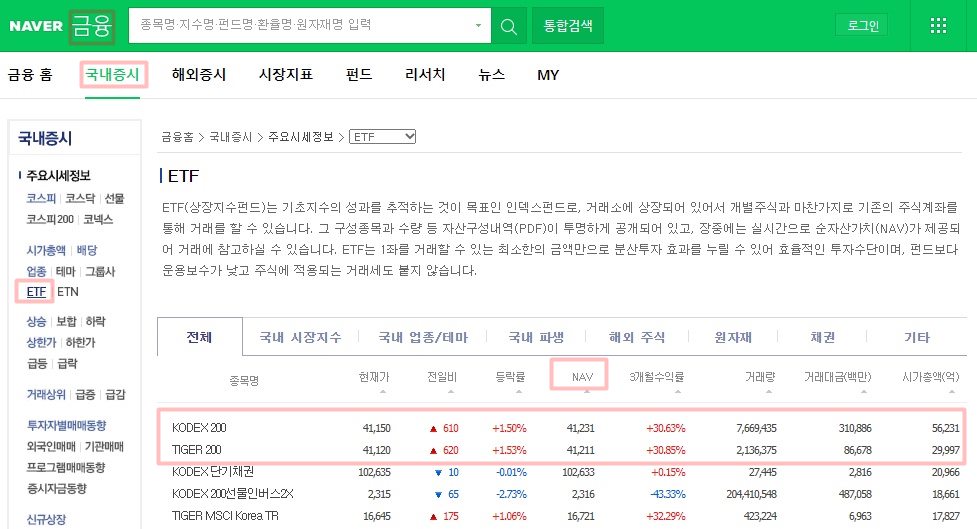The width and height of the screenshot is (977, 529).
Task: Open 시가총액 sidebar link
Action: tap(46, 250)
